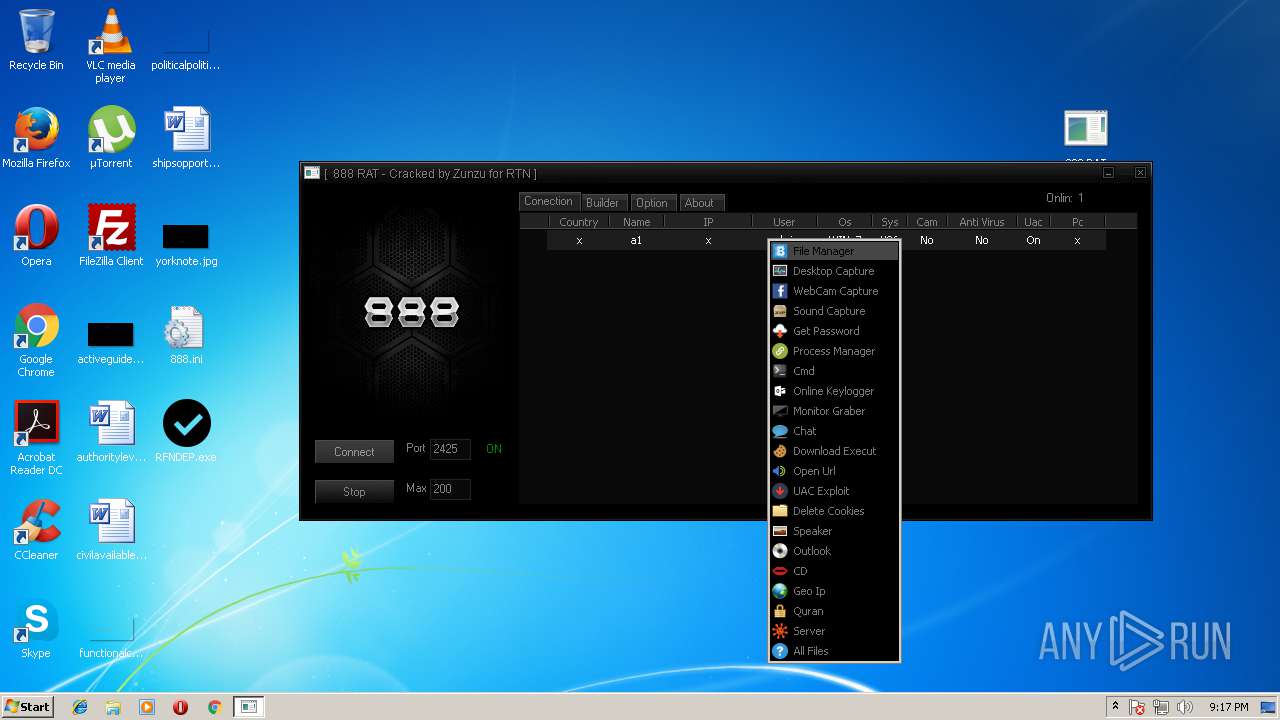Click the Delete Cookies folder icon
Screen dimensions: 1280x720
780,511
